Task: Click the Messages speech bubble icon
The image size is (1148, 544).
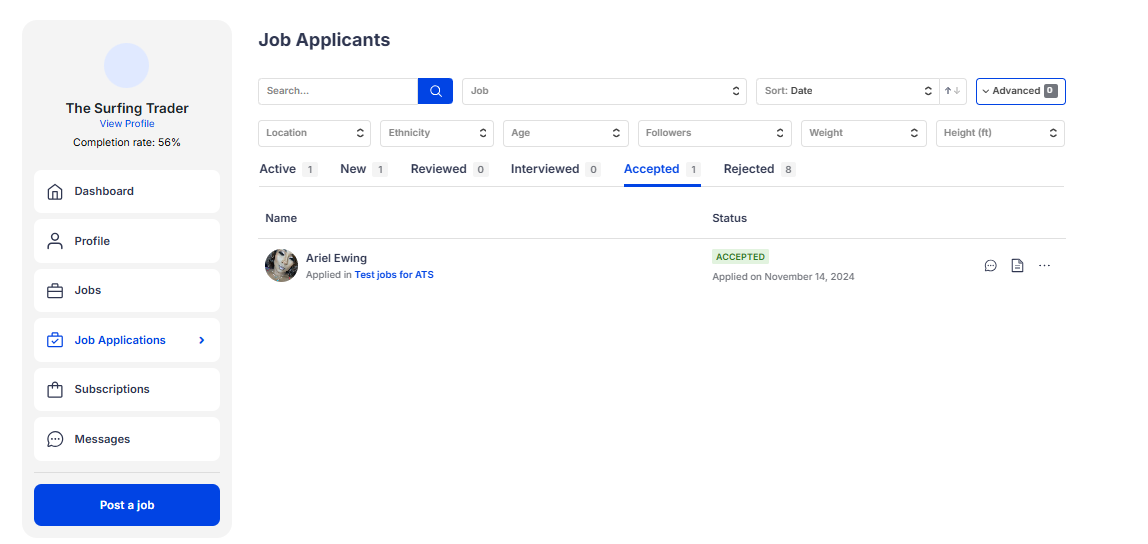Action: (55, 439)
